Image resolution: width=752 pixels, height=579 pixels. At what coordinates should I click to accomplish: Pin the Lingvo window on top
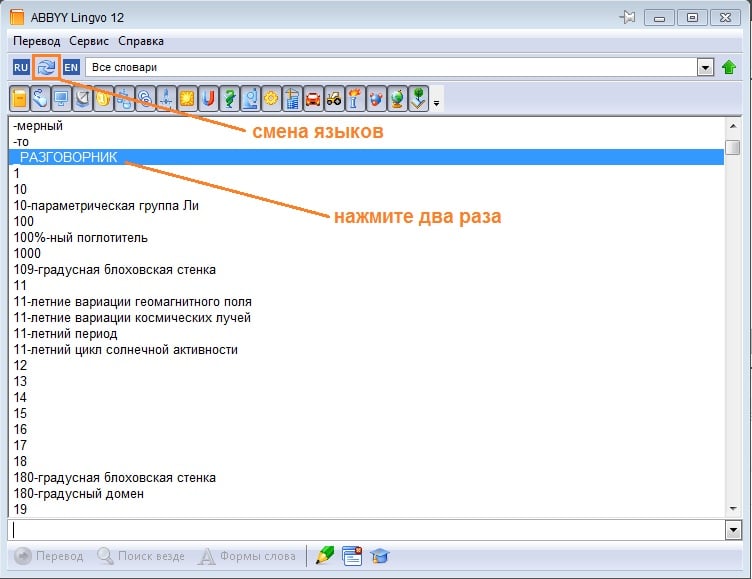[x=627, y=18]
